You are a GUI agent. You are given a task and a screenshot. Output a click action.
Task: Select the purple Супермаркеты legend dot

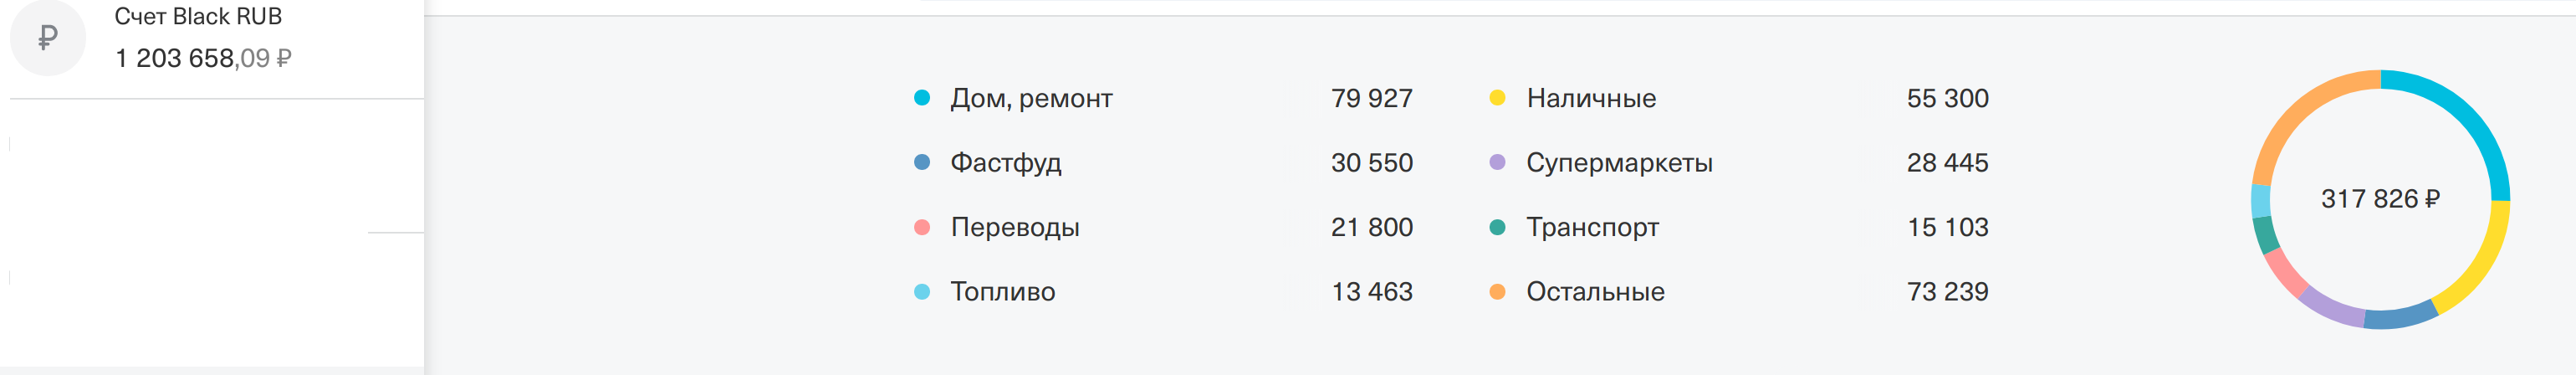pyautogui.click(x=1497, y=162)
